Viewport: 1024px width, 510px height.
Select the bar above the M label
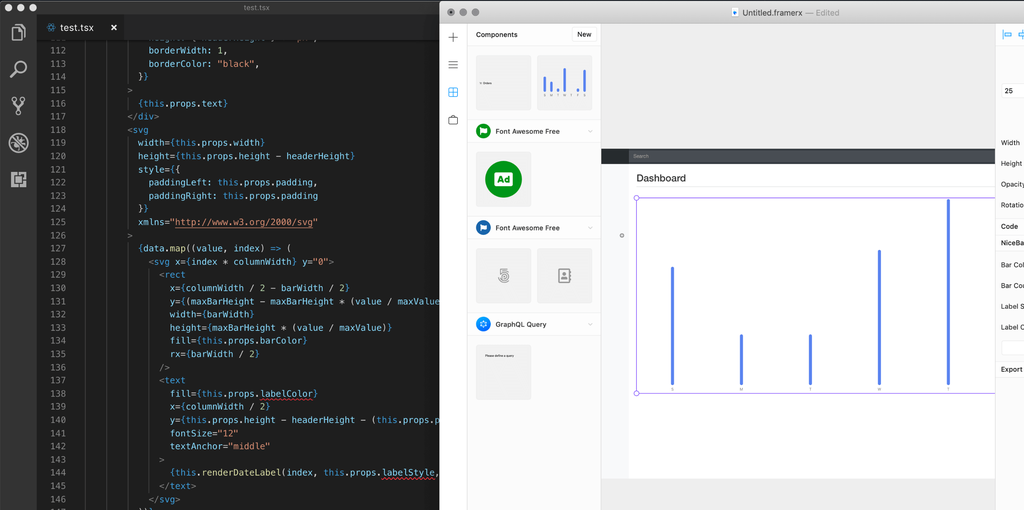click(x=741, y=360)
